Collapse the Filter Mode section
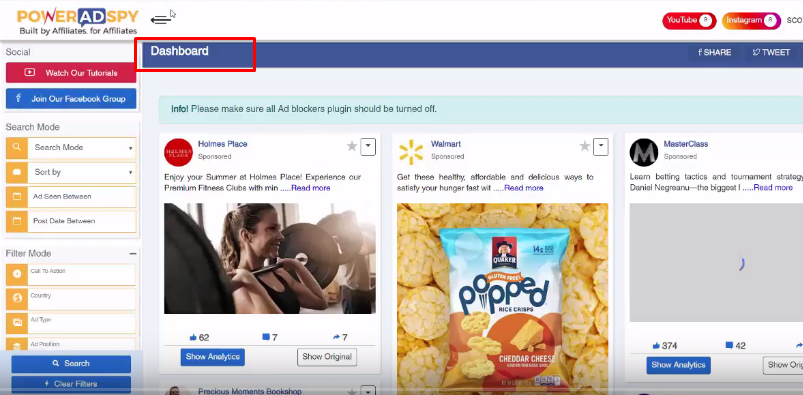 133,254
